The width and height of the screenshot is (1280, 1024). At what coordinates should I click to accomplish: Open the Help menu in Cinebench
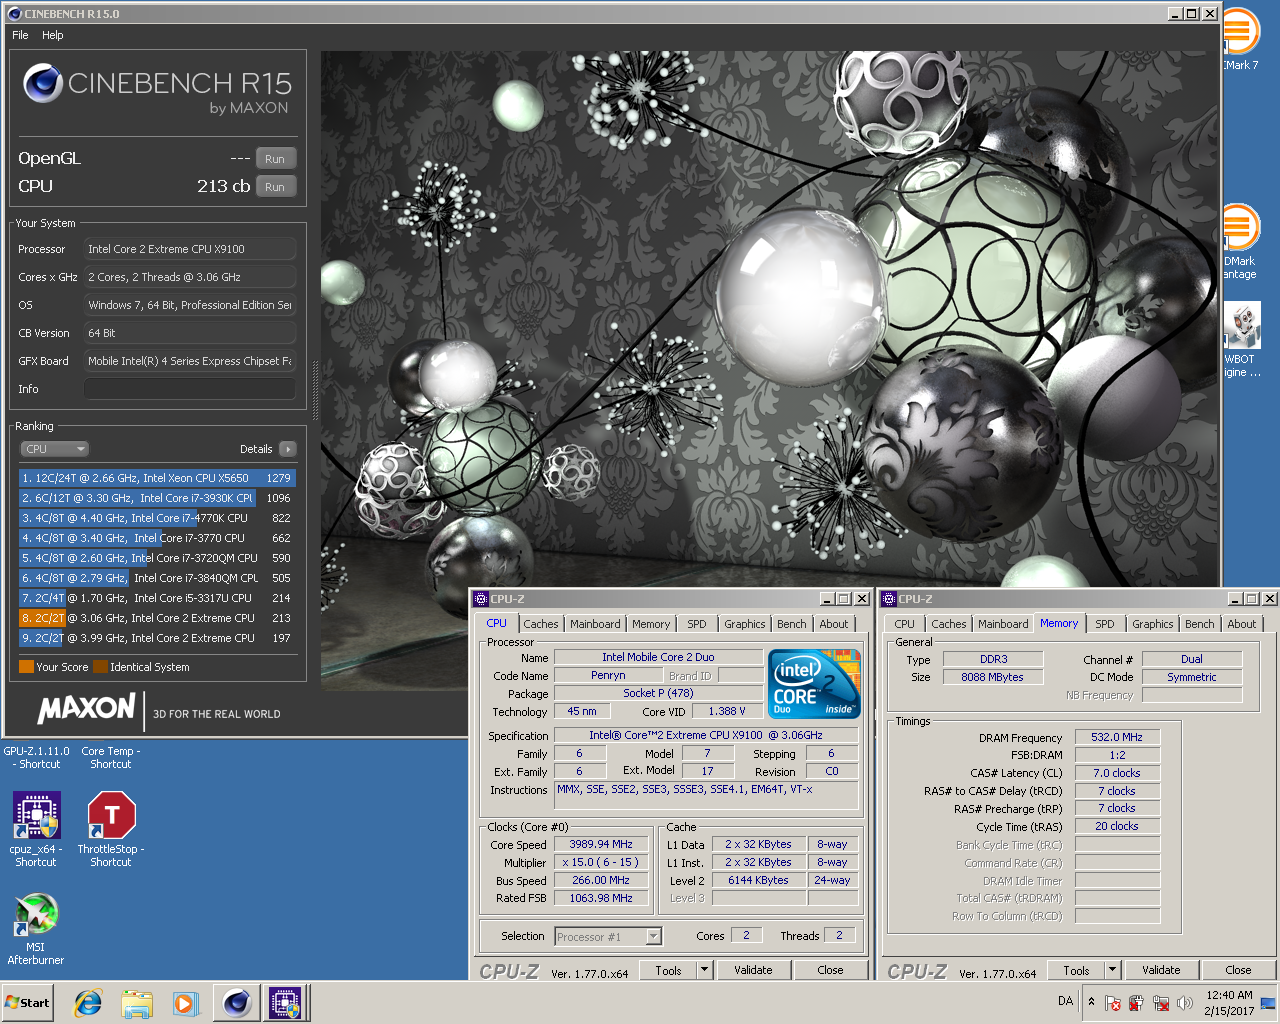click(x=53, y=35)
